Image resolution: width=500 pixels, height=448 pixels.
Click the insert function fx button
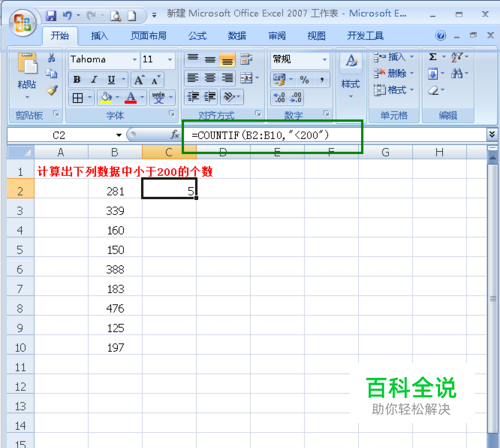(174, 135)
